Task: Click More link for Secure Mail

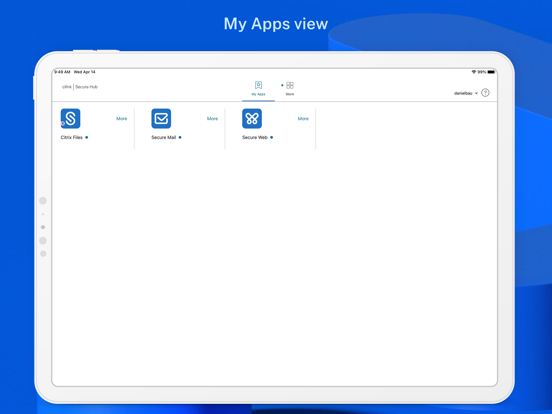Action: (212, 119)
